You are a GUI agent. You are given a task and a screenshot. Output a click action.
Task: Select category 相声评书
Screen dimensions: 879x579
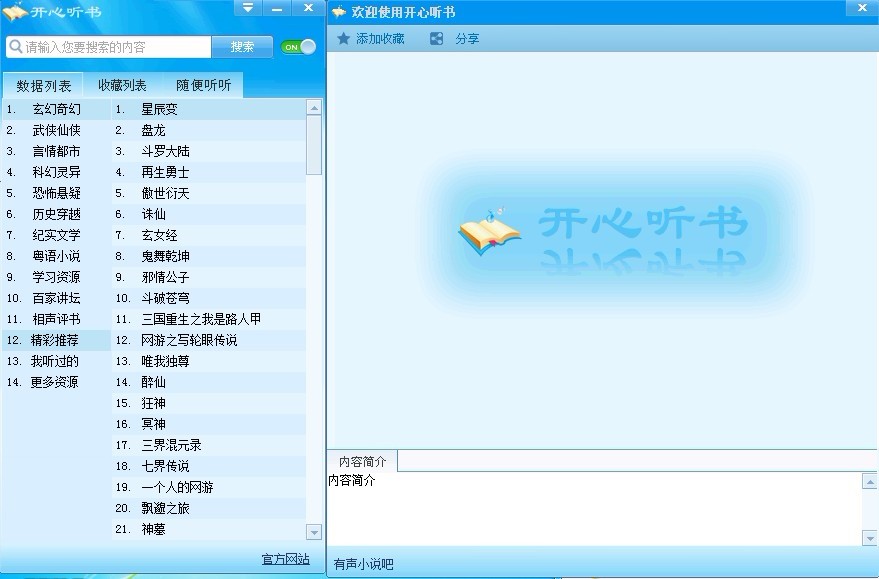(56, 319)
